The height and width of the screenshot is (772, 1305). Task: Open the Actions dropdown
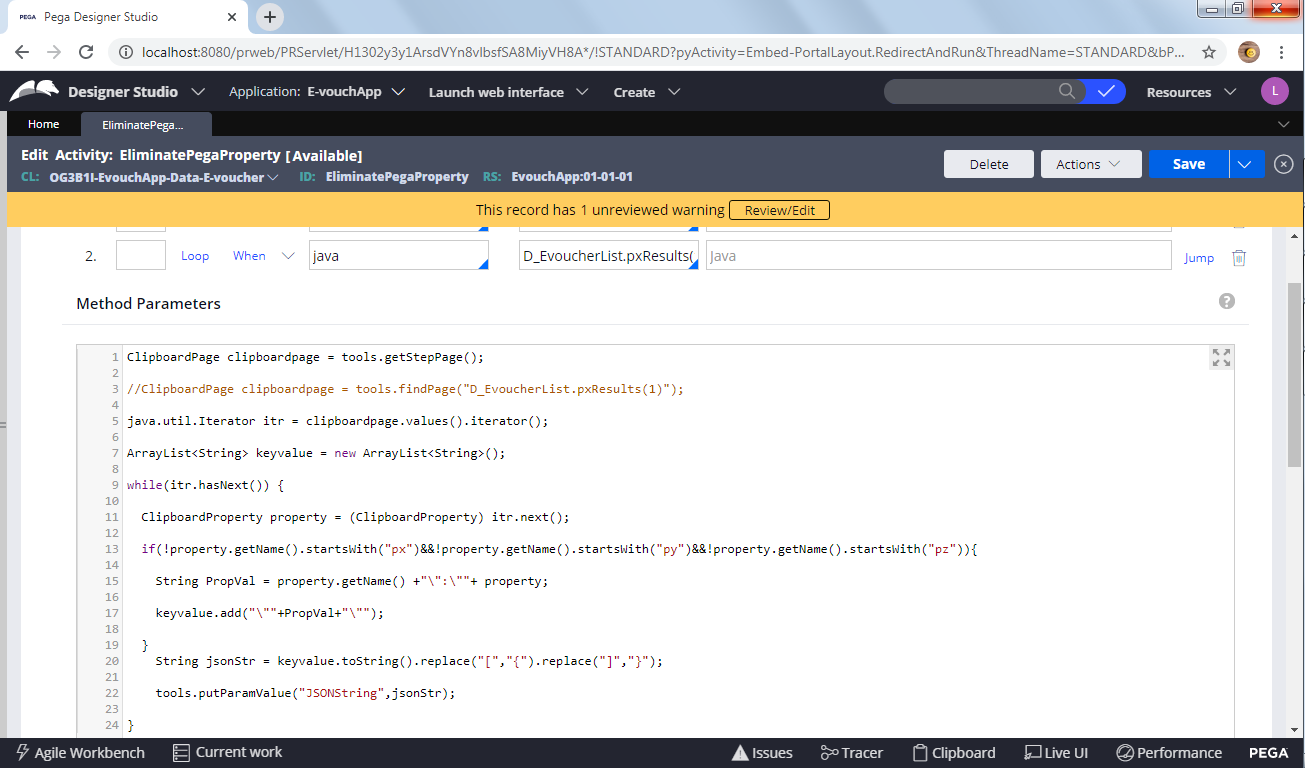pos(1090,164)
